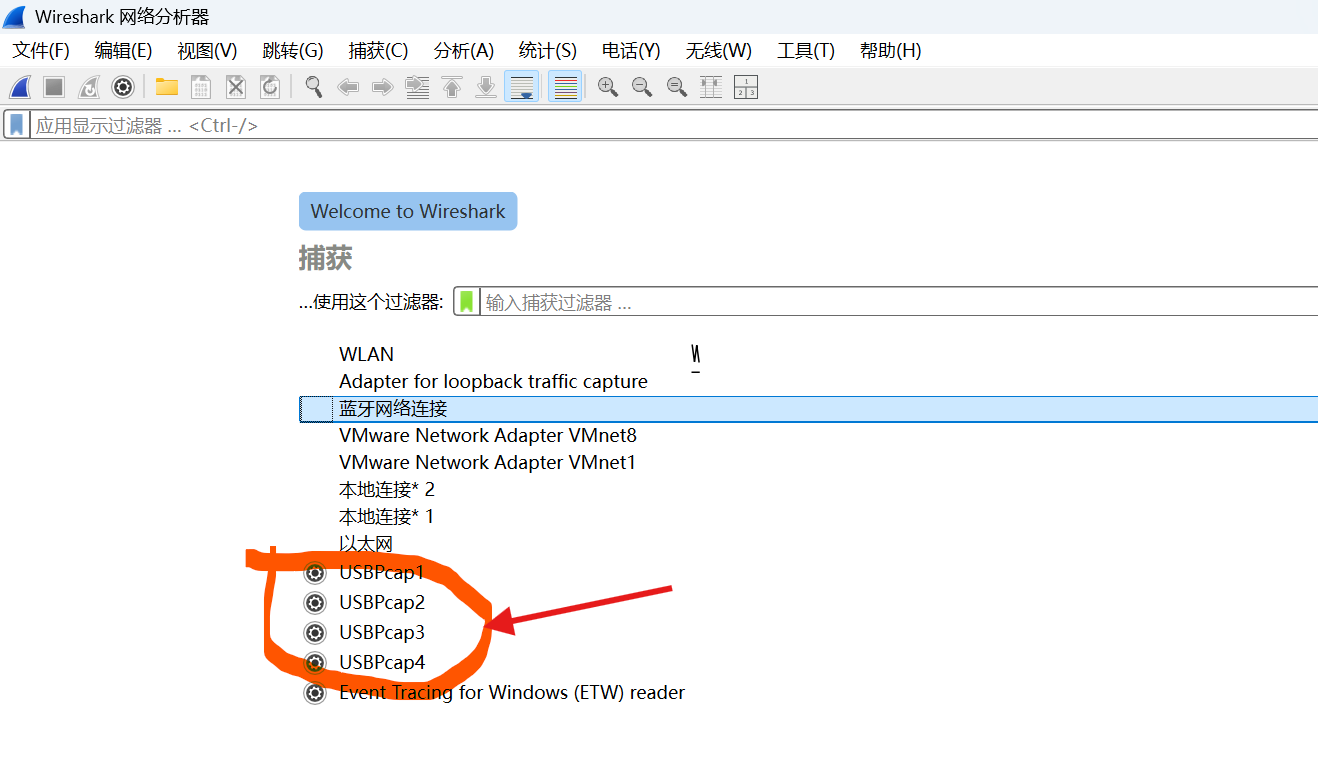Click the find packet magnifier icon
The image size is (1318, 781).
point(314,87)
